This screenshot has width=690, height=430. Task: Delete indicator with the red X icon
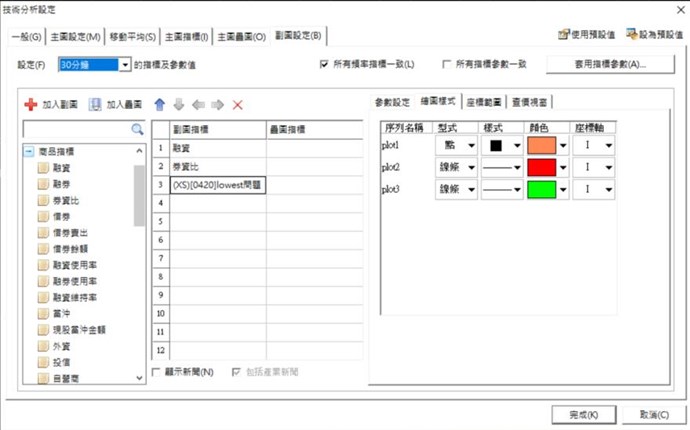coord(237,105)
